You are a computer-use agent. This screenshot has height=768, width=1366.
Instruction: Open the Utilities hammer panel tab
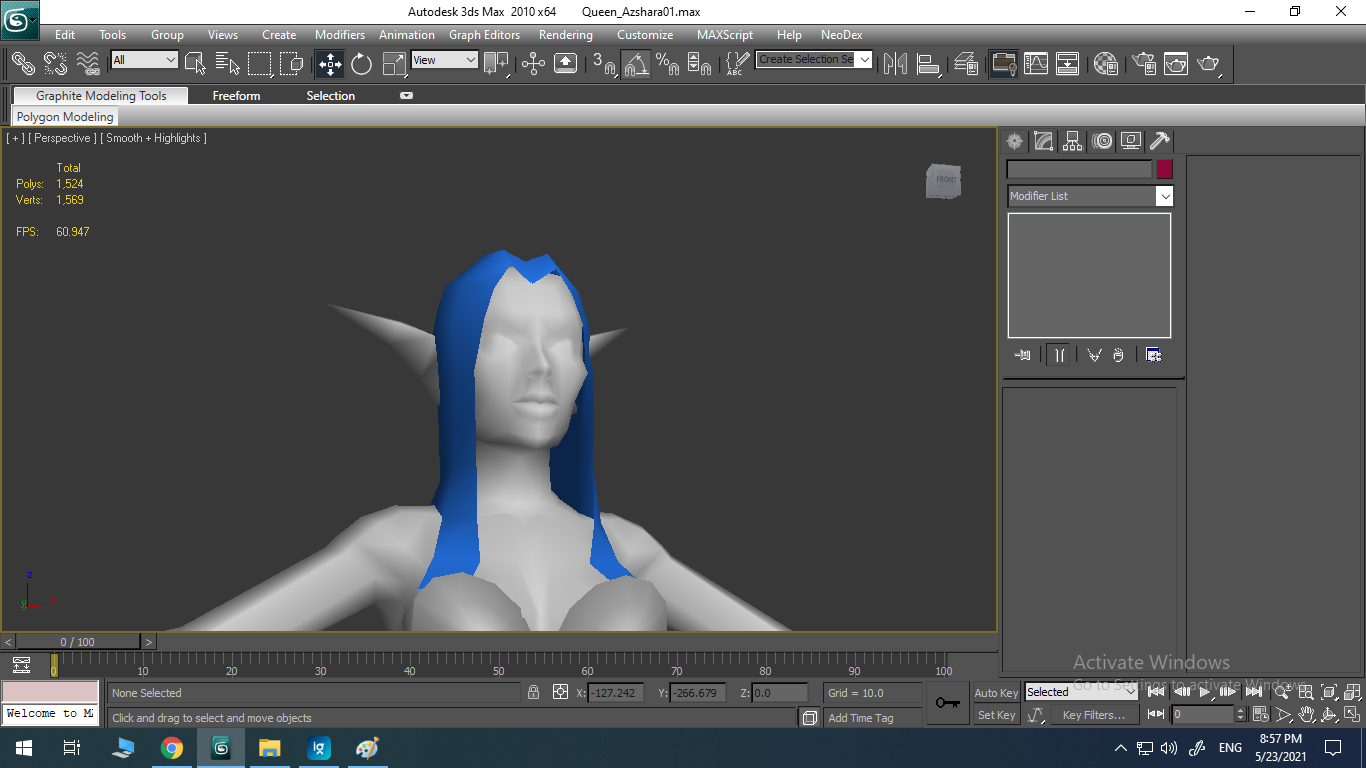(x=1160, y=141)
